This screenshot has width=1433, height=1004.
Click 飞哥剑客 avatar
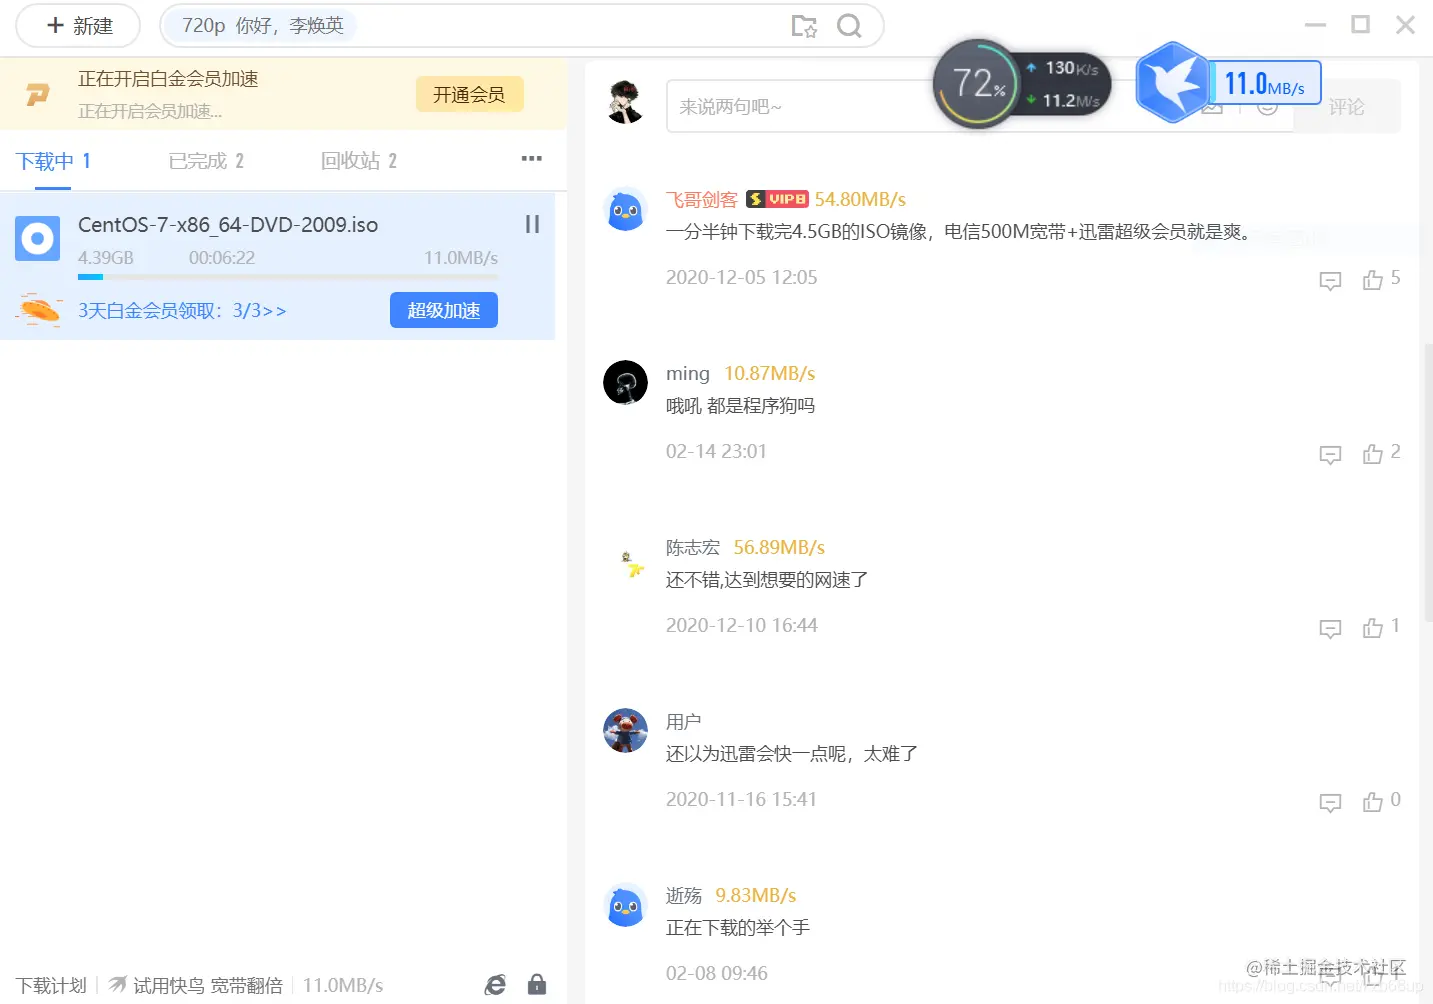(626, 210)
